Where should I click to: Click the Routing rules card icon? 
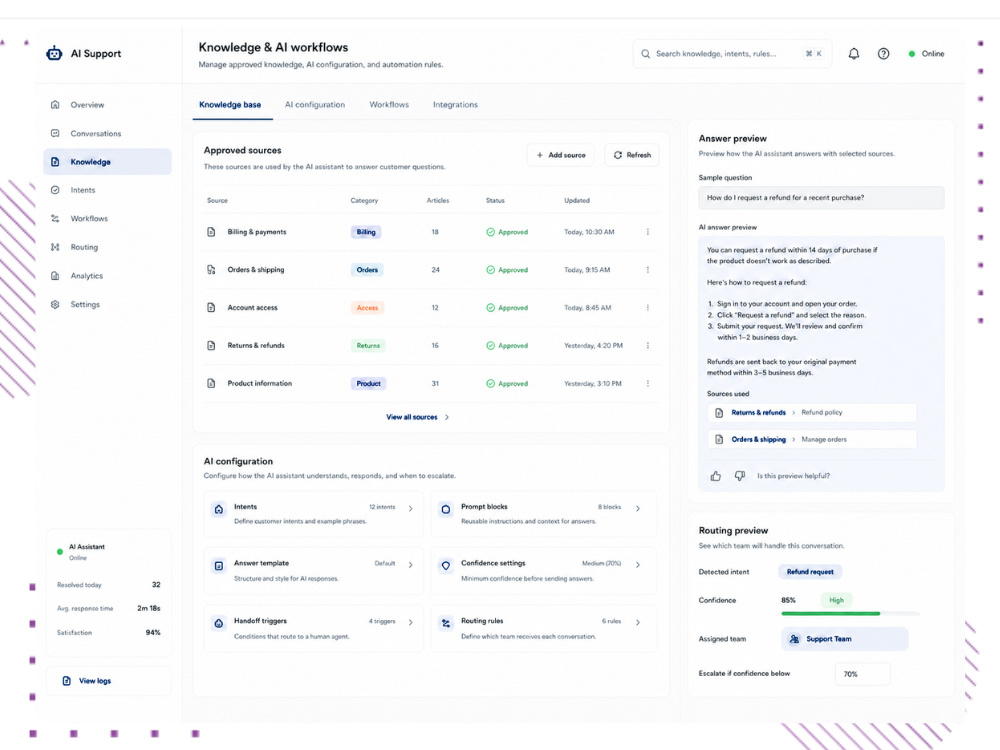pos(446,623)
